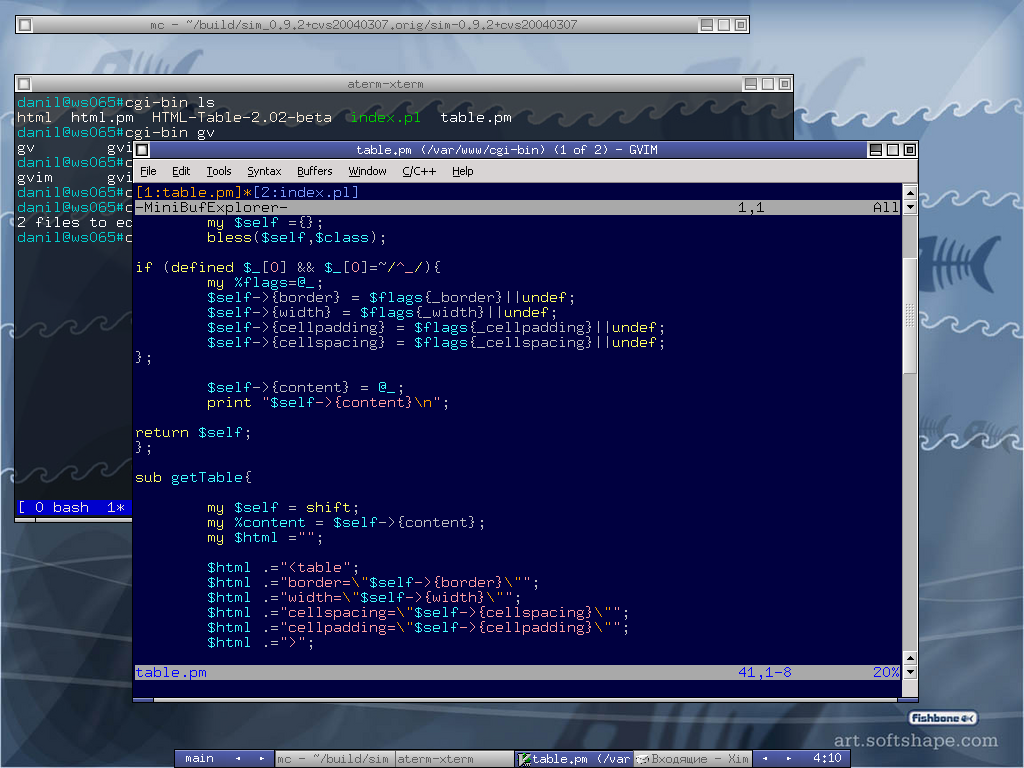Select the [1:table.pm] buffer tab in MiniBufExplorer
The image size is (1024, 768).
(189, 192)
